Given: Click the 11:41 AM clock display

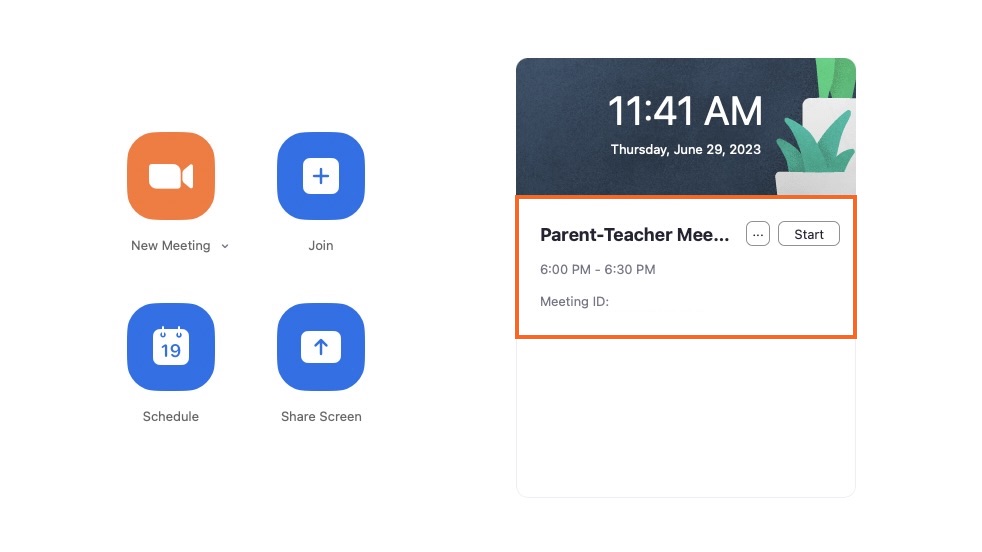Looking at the screenshot, I should [x=685, y=112].
